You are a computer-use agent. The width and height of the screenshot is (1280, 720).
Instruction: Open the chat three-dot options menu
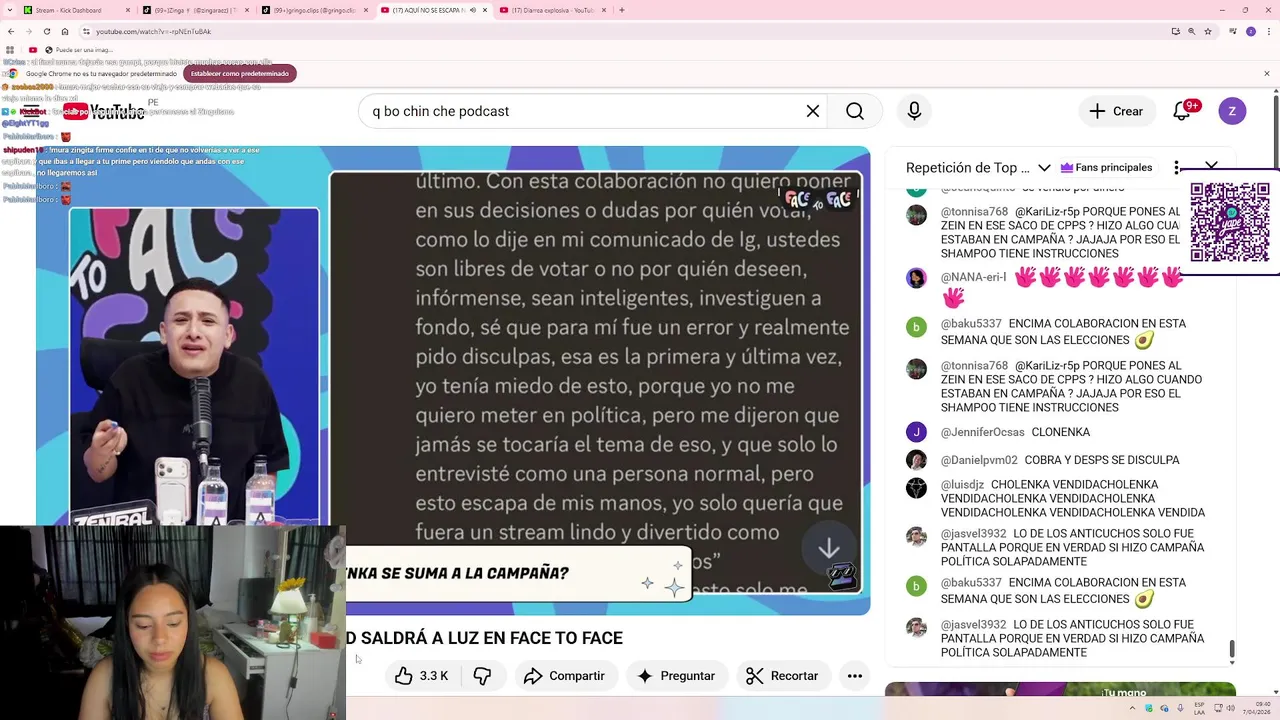(x=1177, y=168)
